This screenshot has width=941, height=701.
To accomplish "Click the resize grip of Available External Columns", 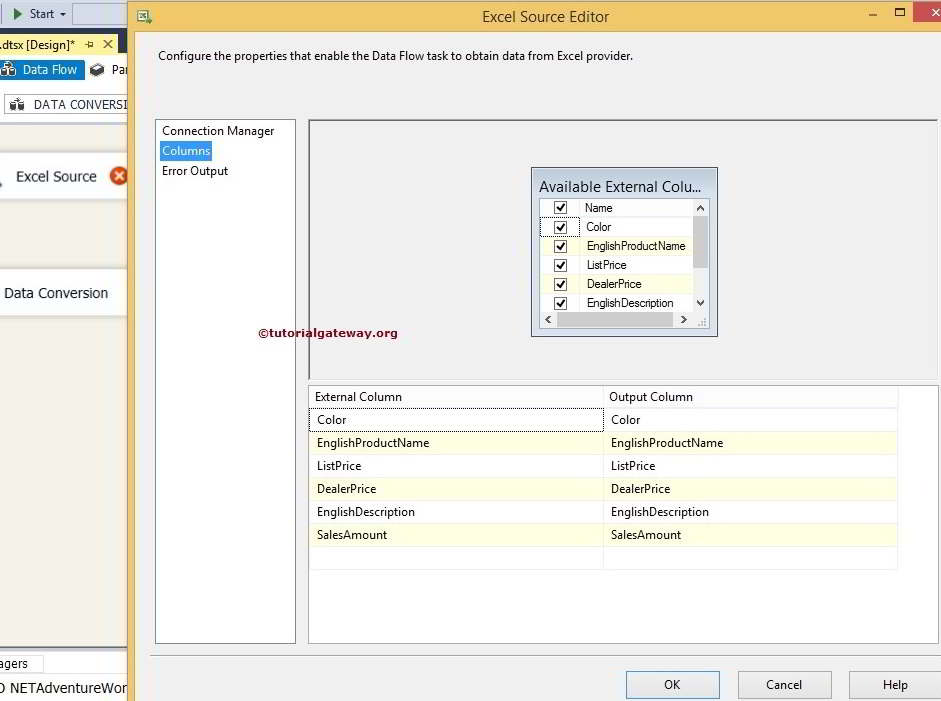I will tap(701, 321).
